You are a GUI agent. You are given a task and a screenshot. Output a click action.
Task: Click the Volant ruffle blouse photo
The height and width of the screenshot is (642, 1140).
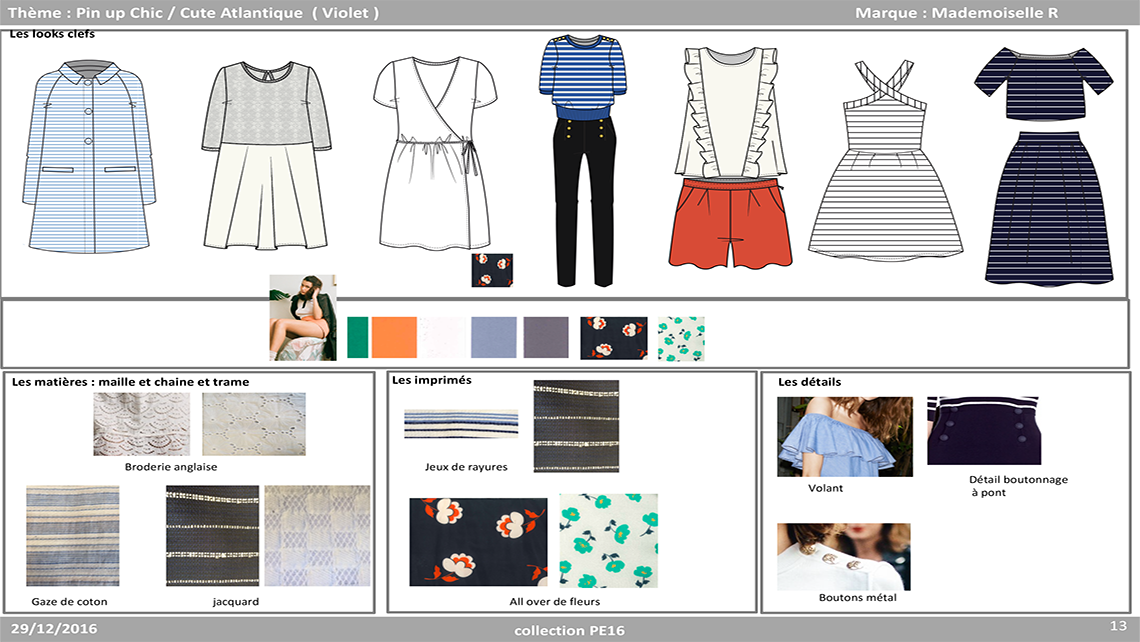[x=845, y=437]
